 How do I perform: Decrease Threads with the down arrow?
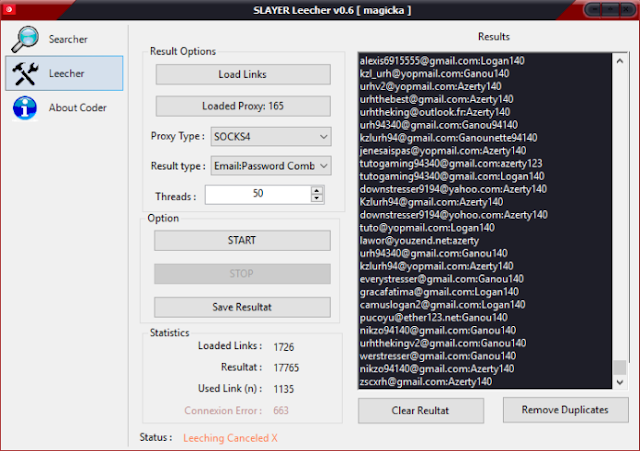[317, 198]
